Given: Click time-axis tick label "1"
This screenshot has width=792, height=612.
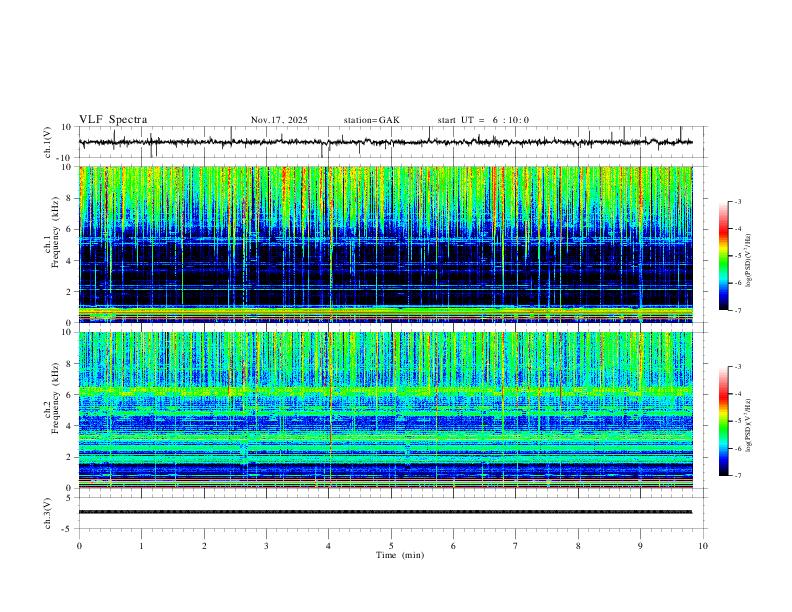Looking at the screenshot, I should point(141,546).
